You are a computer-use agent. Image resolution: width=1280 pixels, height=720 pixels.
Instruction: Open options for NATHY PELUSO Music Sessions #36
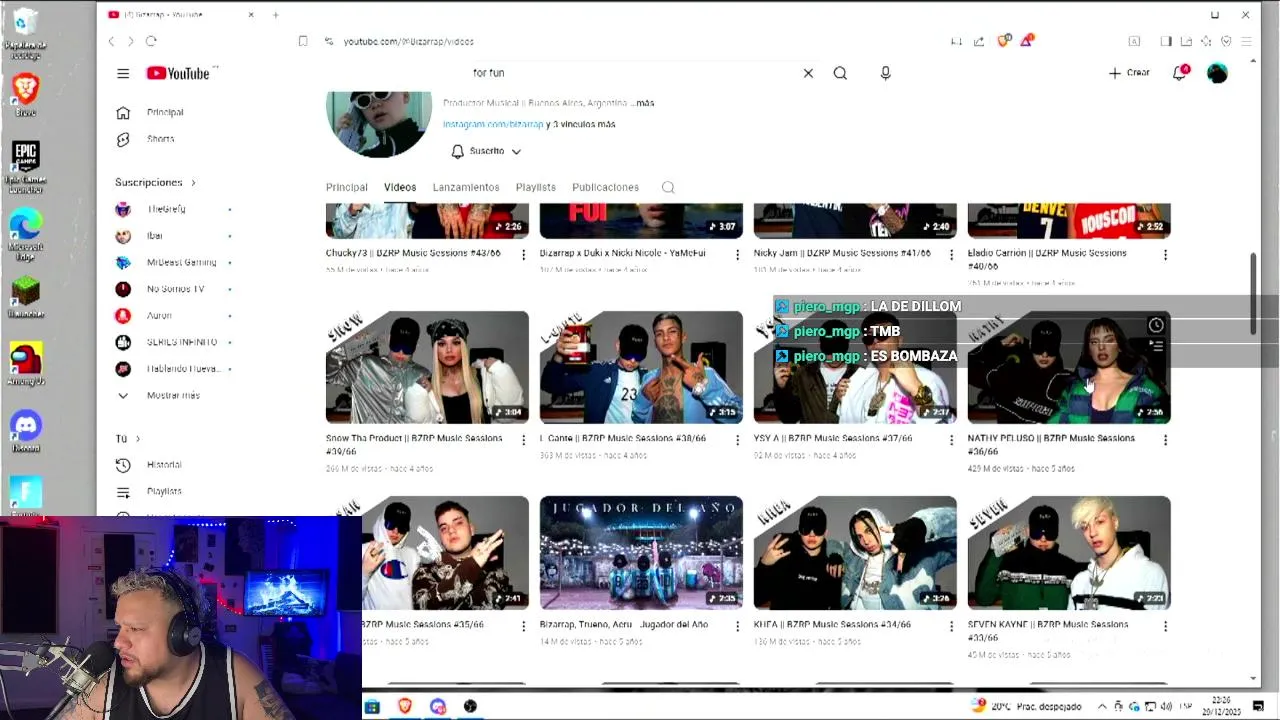1165,440
